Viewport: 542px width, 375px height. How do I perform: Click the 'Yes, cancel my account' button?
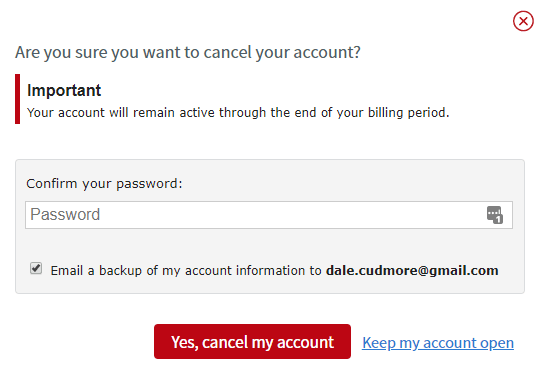pyautogui.click(x=252, y=341)
